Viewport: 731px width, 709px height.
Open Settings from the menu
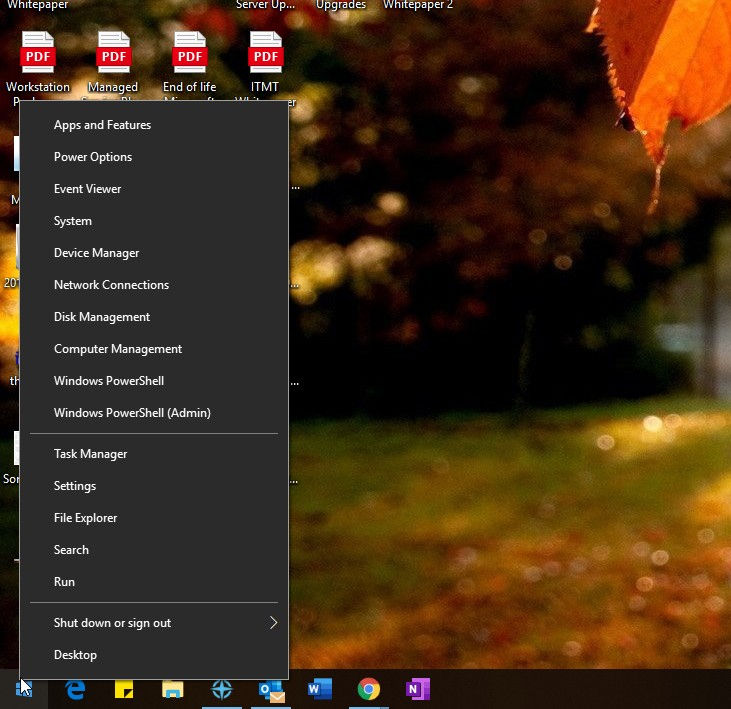coord(154,486)
